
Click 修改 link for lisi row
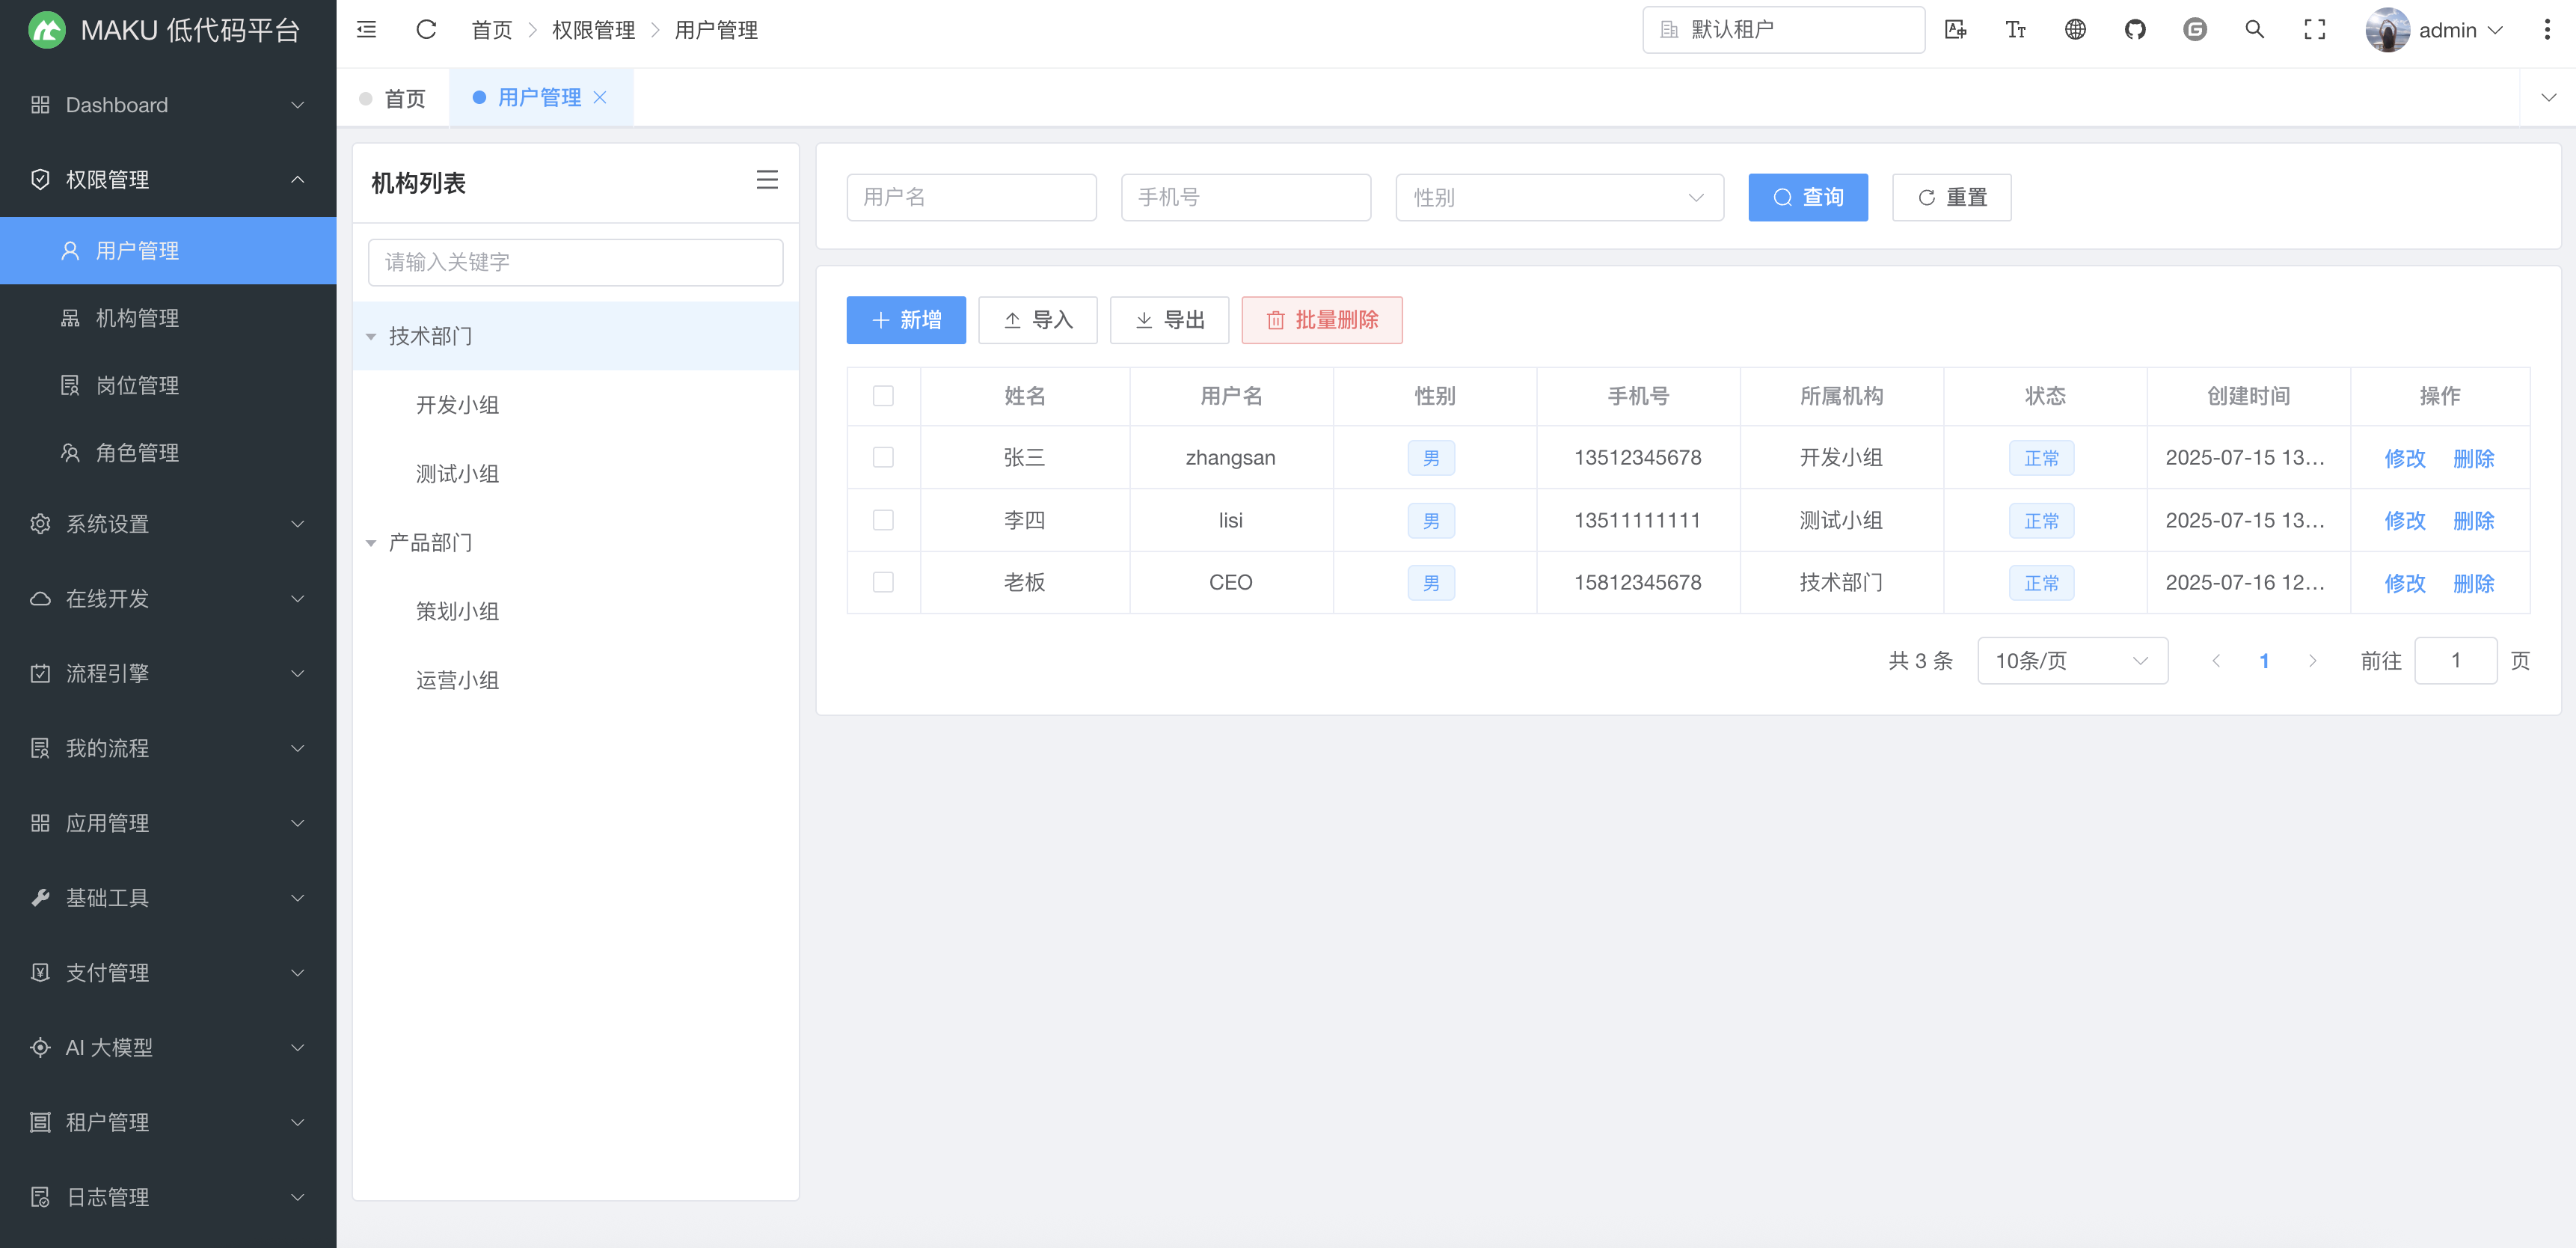[2404, 521]
